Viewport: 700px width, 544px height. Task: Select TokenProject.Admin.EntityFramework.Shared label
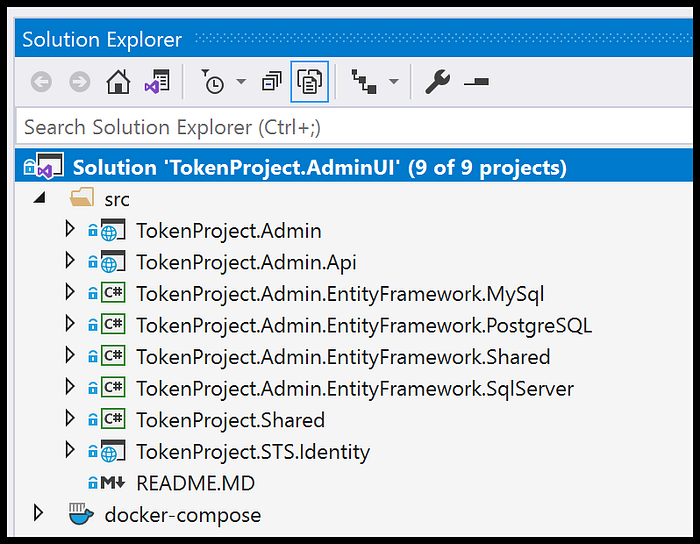(x=343, y=357)
